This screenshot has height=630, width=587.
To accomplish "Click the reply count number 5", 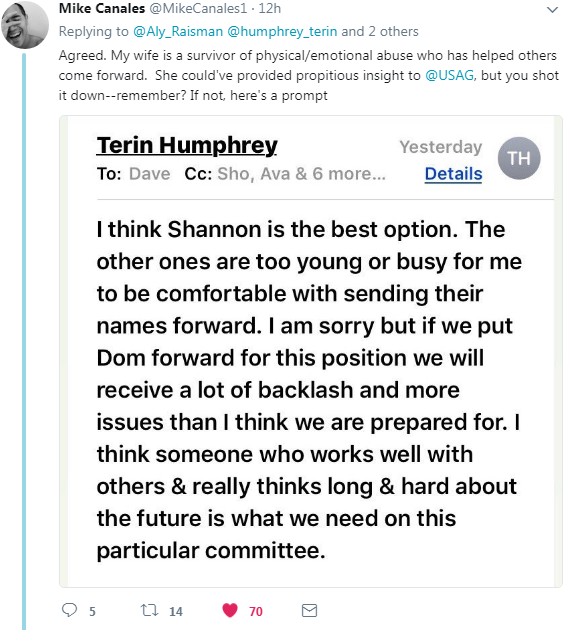I will [92, 612].
